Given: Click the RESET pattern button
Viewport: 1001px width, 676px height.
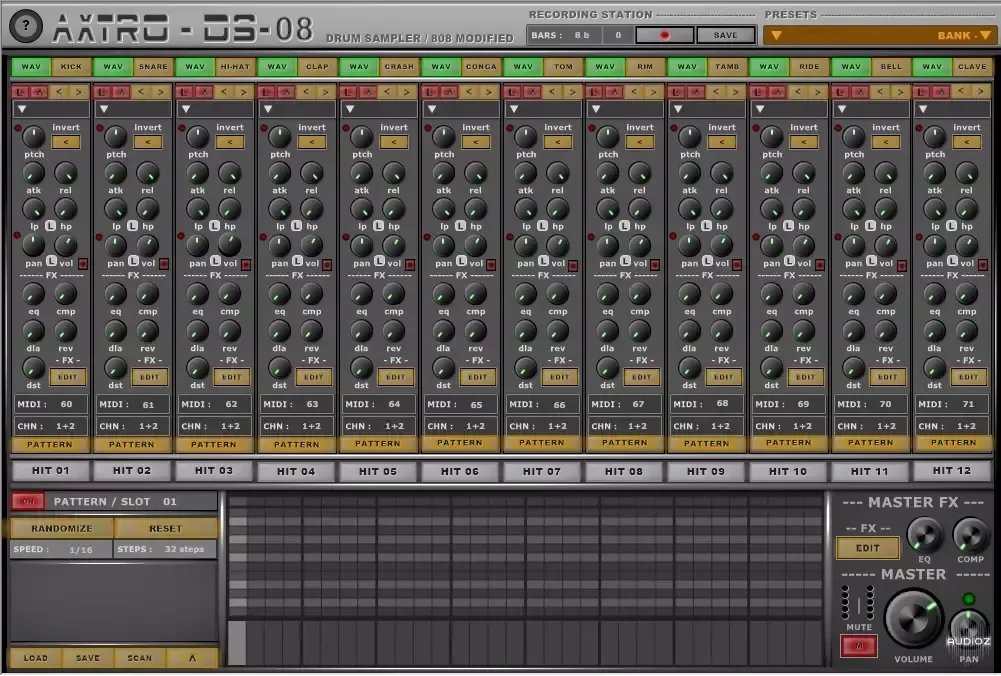Looking at the screenshot, I should [165, 529].
